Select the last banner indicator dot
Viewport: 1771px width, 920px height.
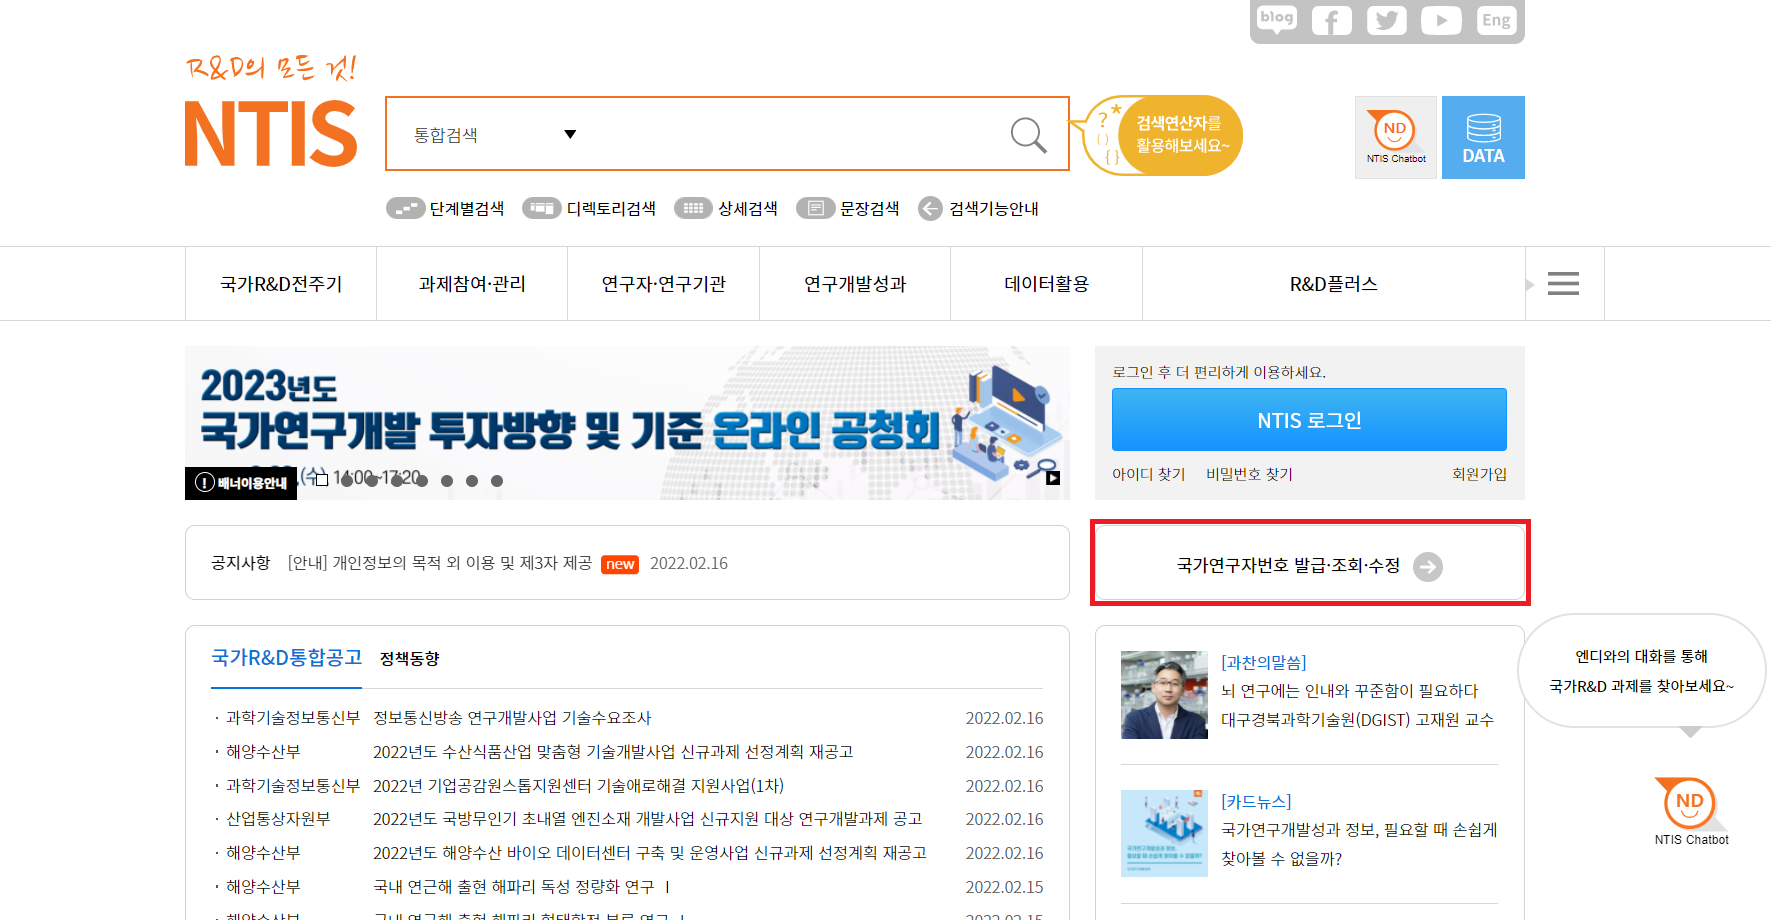click(497, 481)
